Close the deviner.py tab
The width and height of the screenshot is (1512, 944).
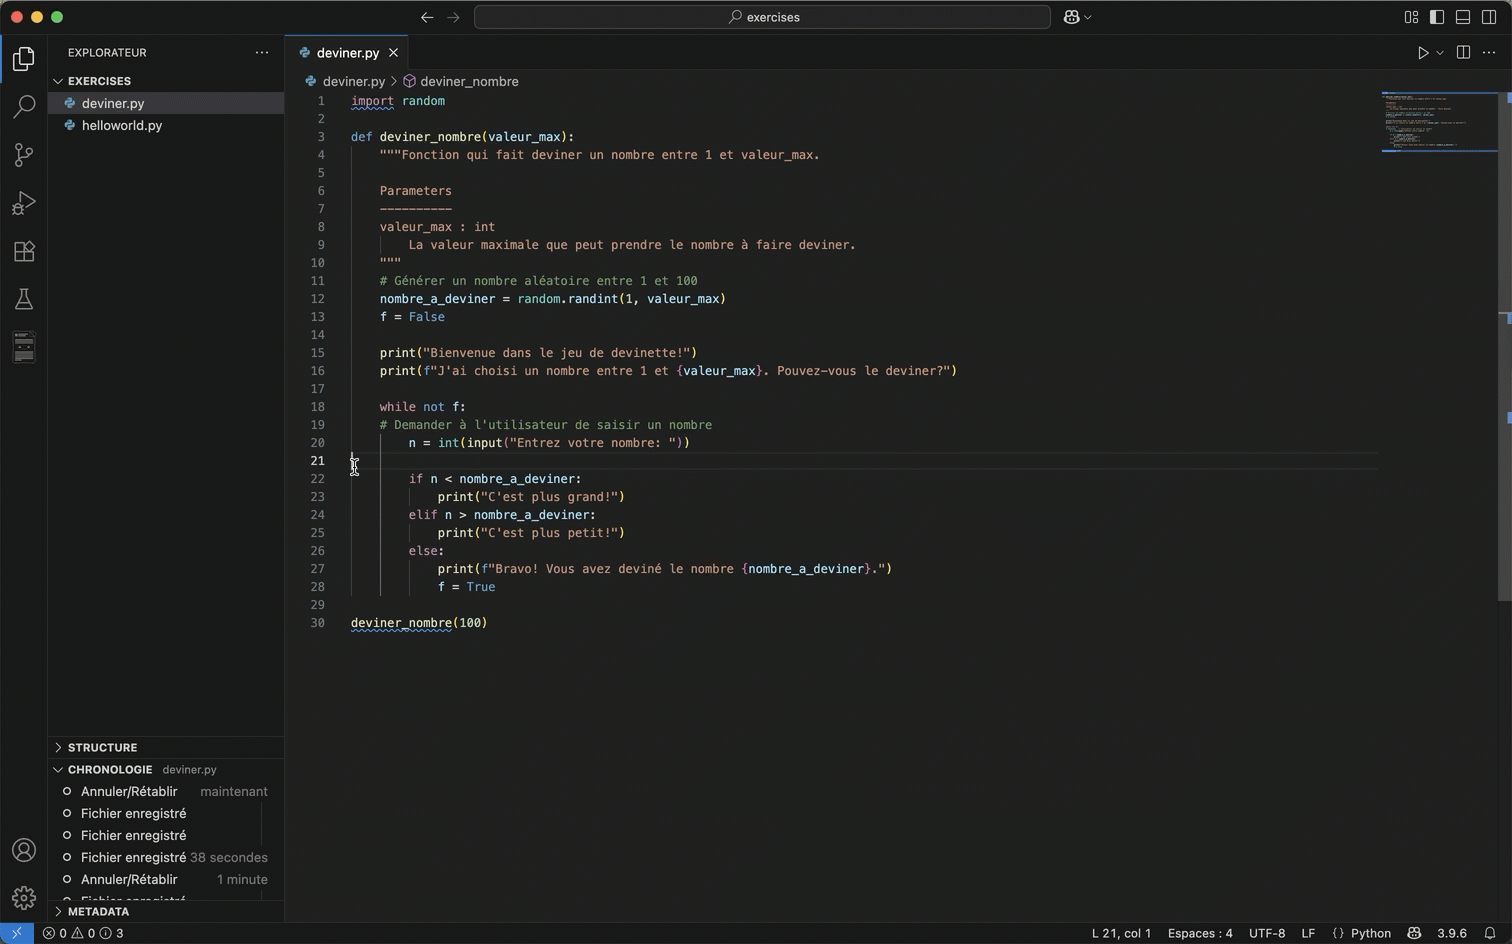click(x=393, y=52)
